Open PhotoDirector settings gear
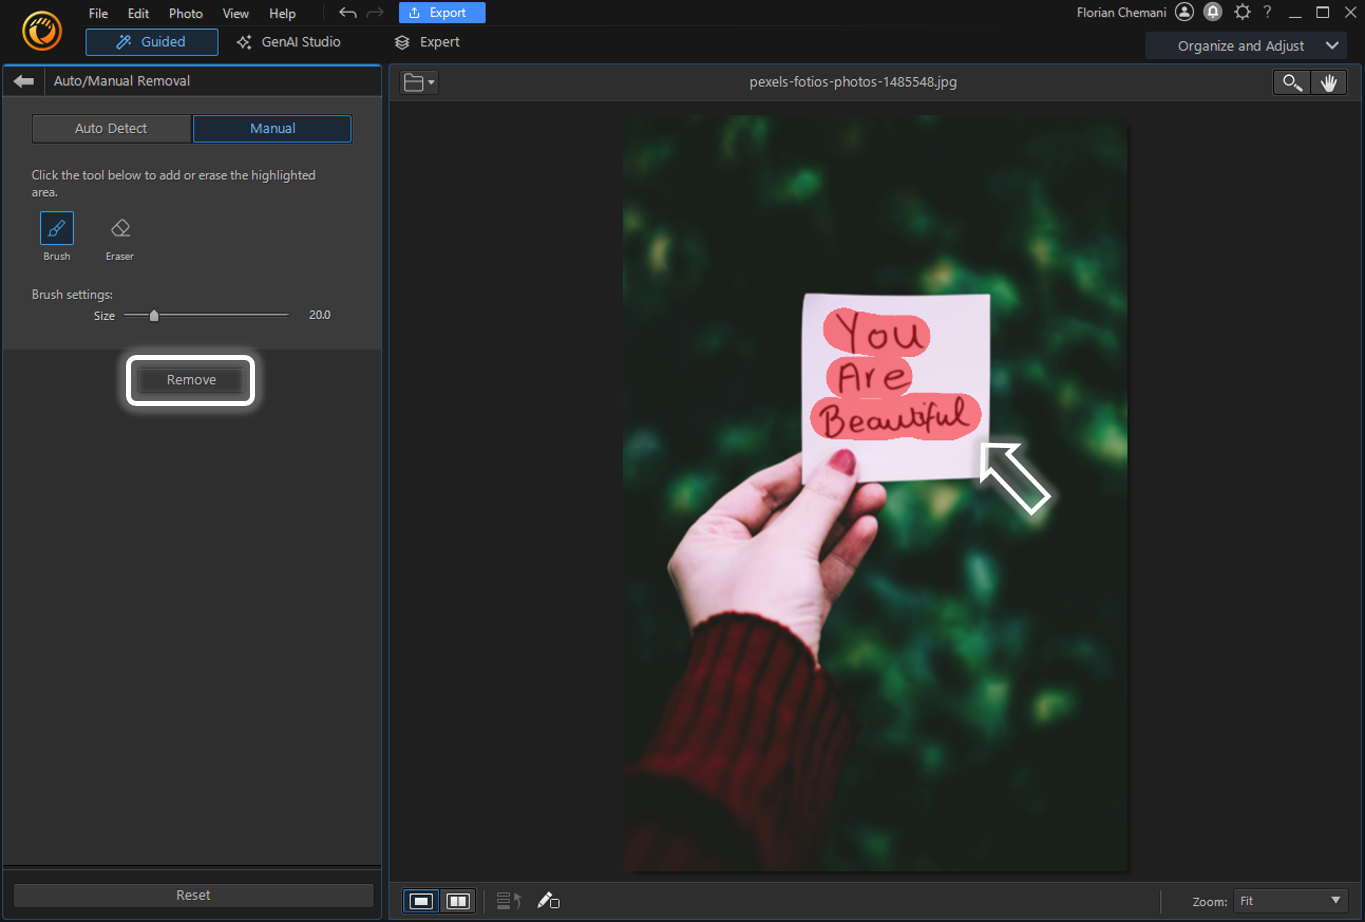 tap(1242, 12)
